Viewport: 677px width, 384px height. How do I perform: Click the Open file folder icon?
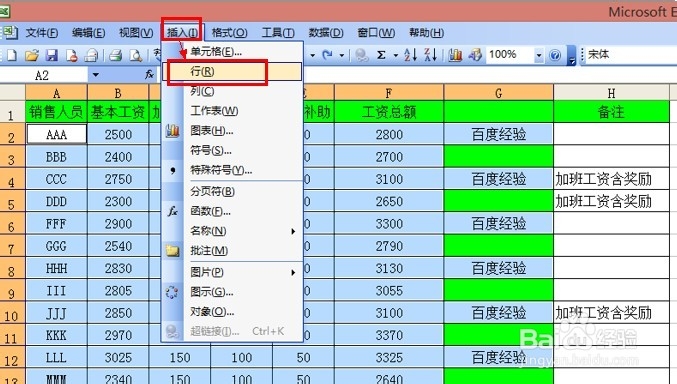click(32, 55)
